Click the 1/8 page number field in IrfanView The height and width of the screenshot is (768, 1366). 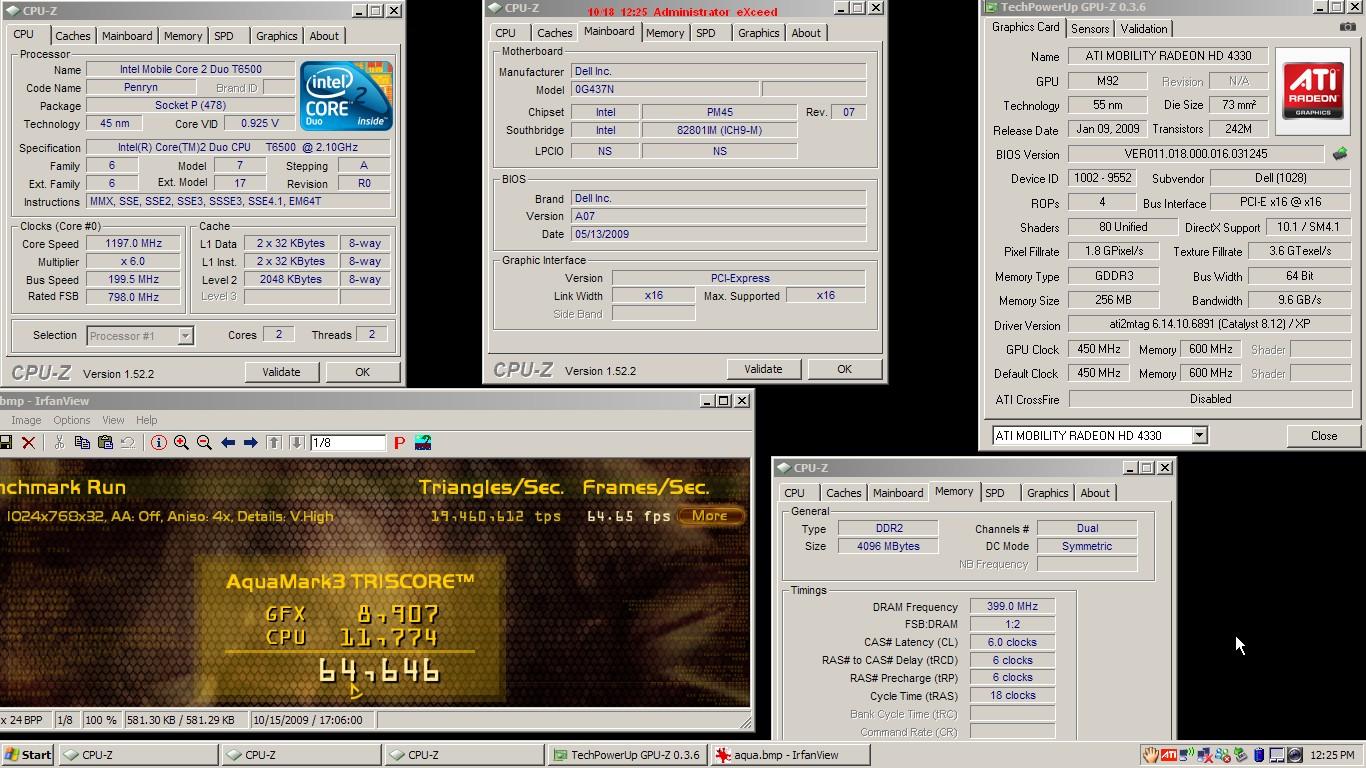[x=347, y=443]
